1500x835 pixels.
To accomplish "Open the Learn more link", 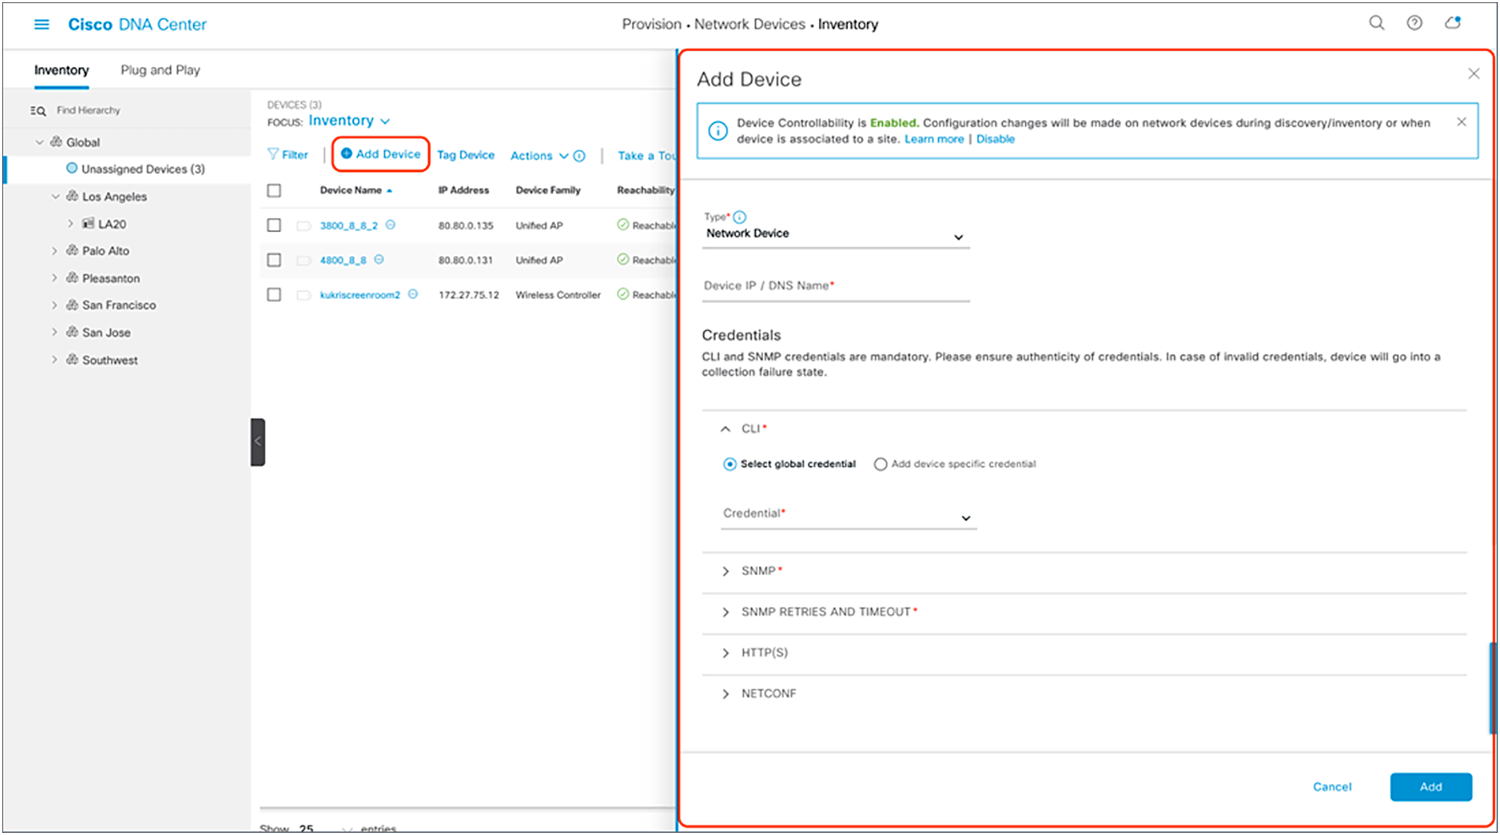I will tap(934, 139).
